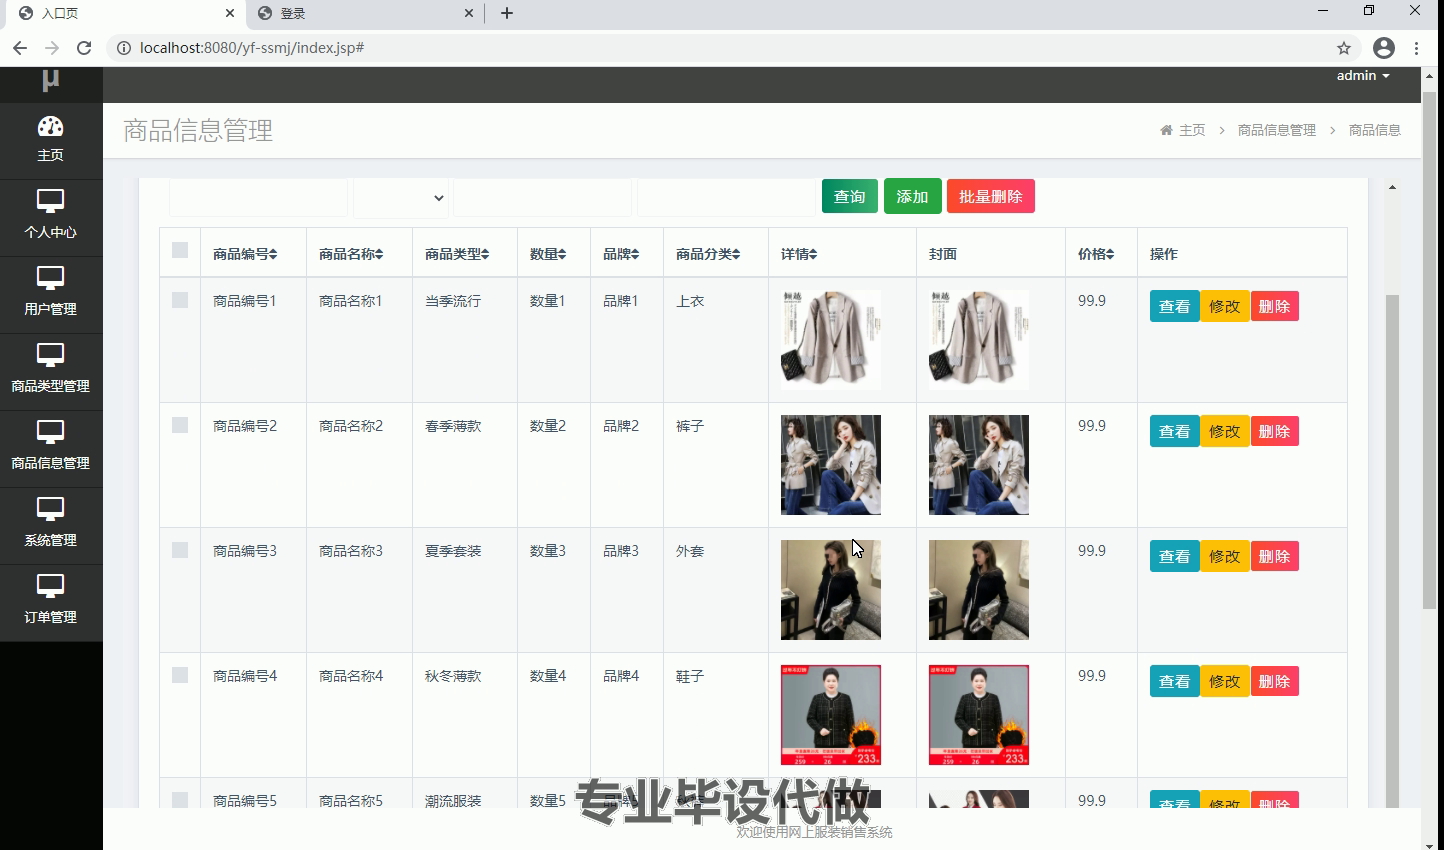This screenshot has width=1444, height=850.
Task: Click 删除 for 商品名称4
Action: coord(1275,681)
